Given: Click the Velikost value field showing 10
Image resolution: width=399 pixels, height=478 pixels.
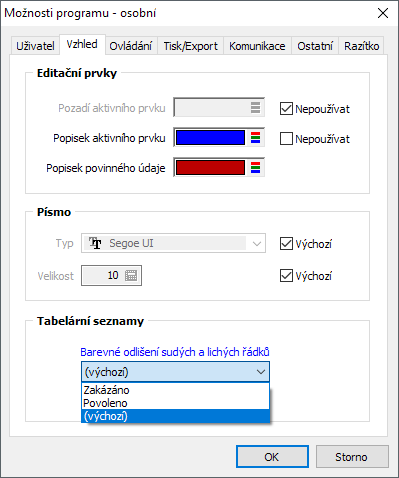Looking at the screenshot, I should [x=111, y=275].
